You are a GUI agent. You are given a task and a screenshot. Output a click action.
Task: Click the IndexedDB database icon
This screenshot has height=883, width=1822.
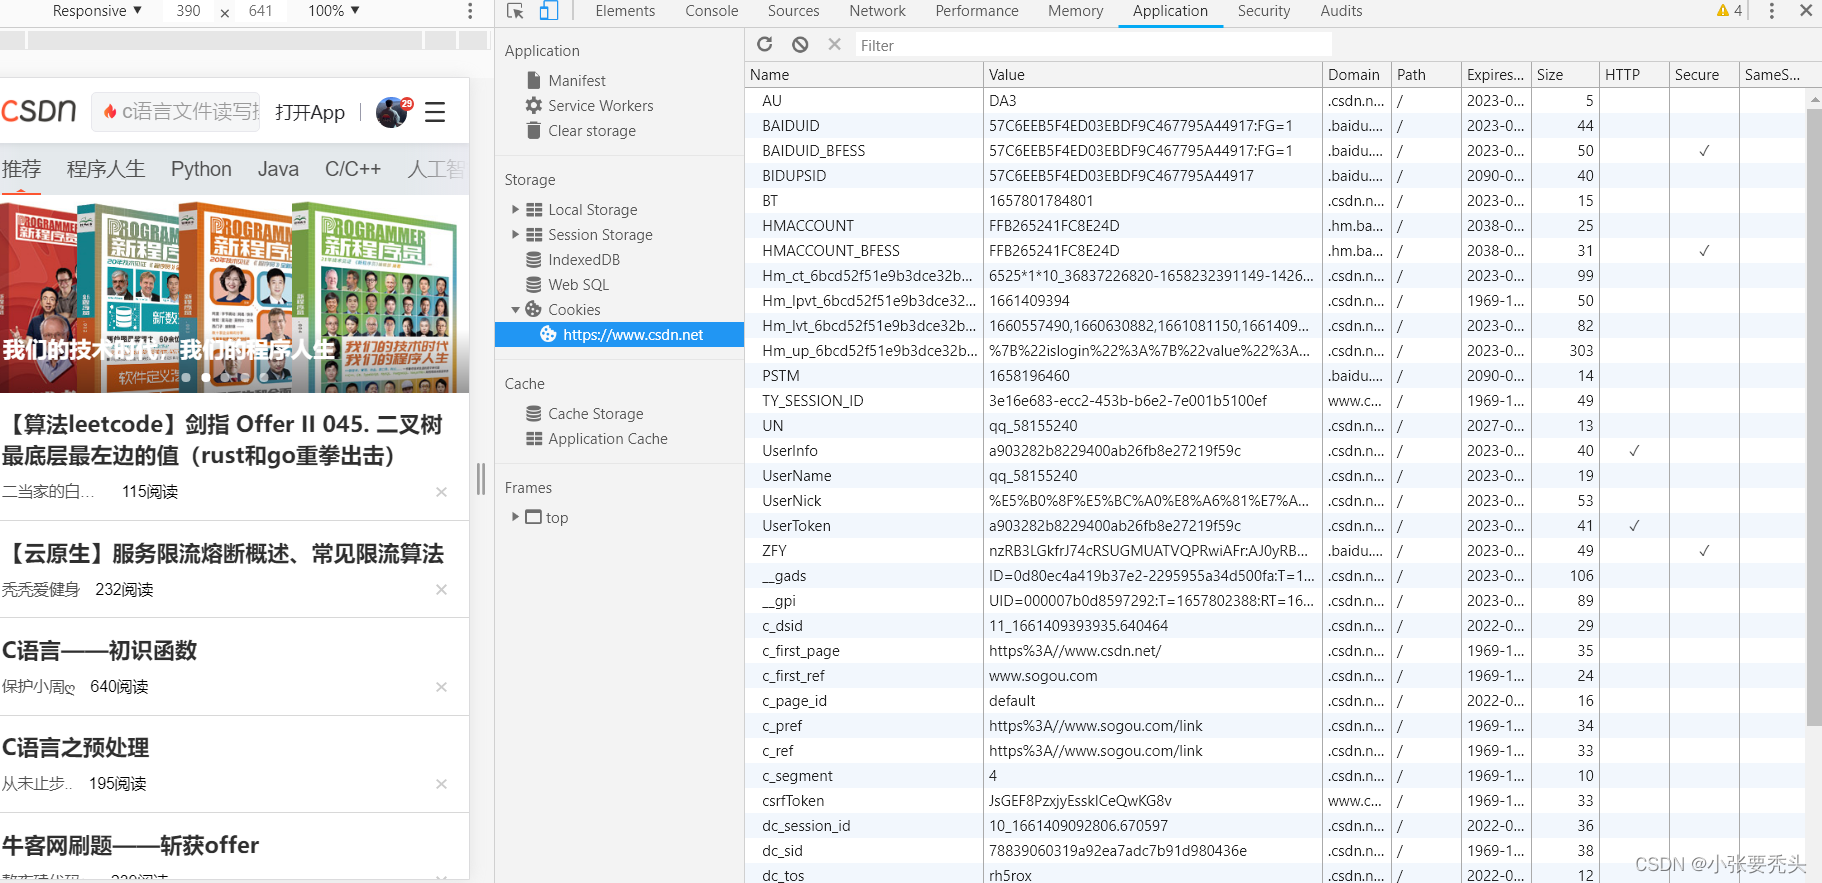[x=534, y=259]
